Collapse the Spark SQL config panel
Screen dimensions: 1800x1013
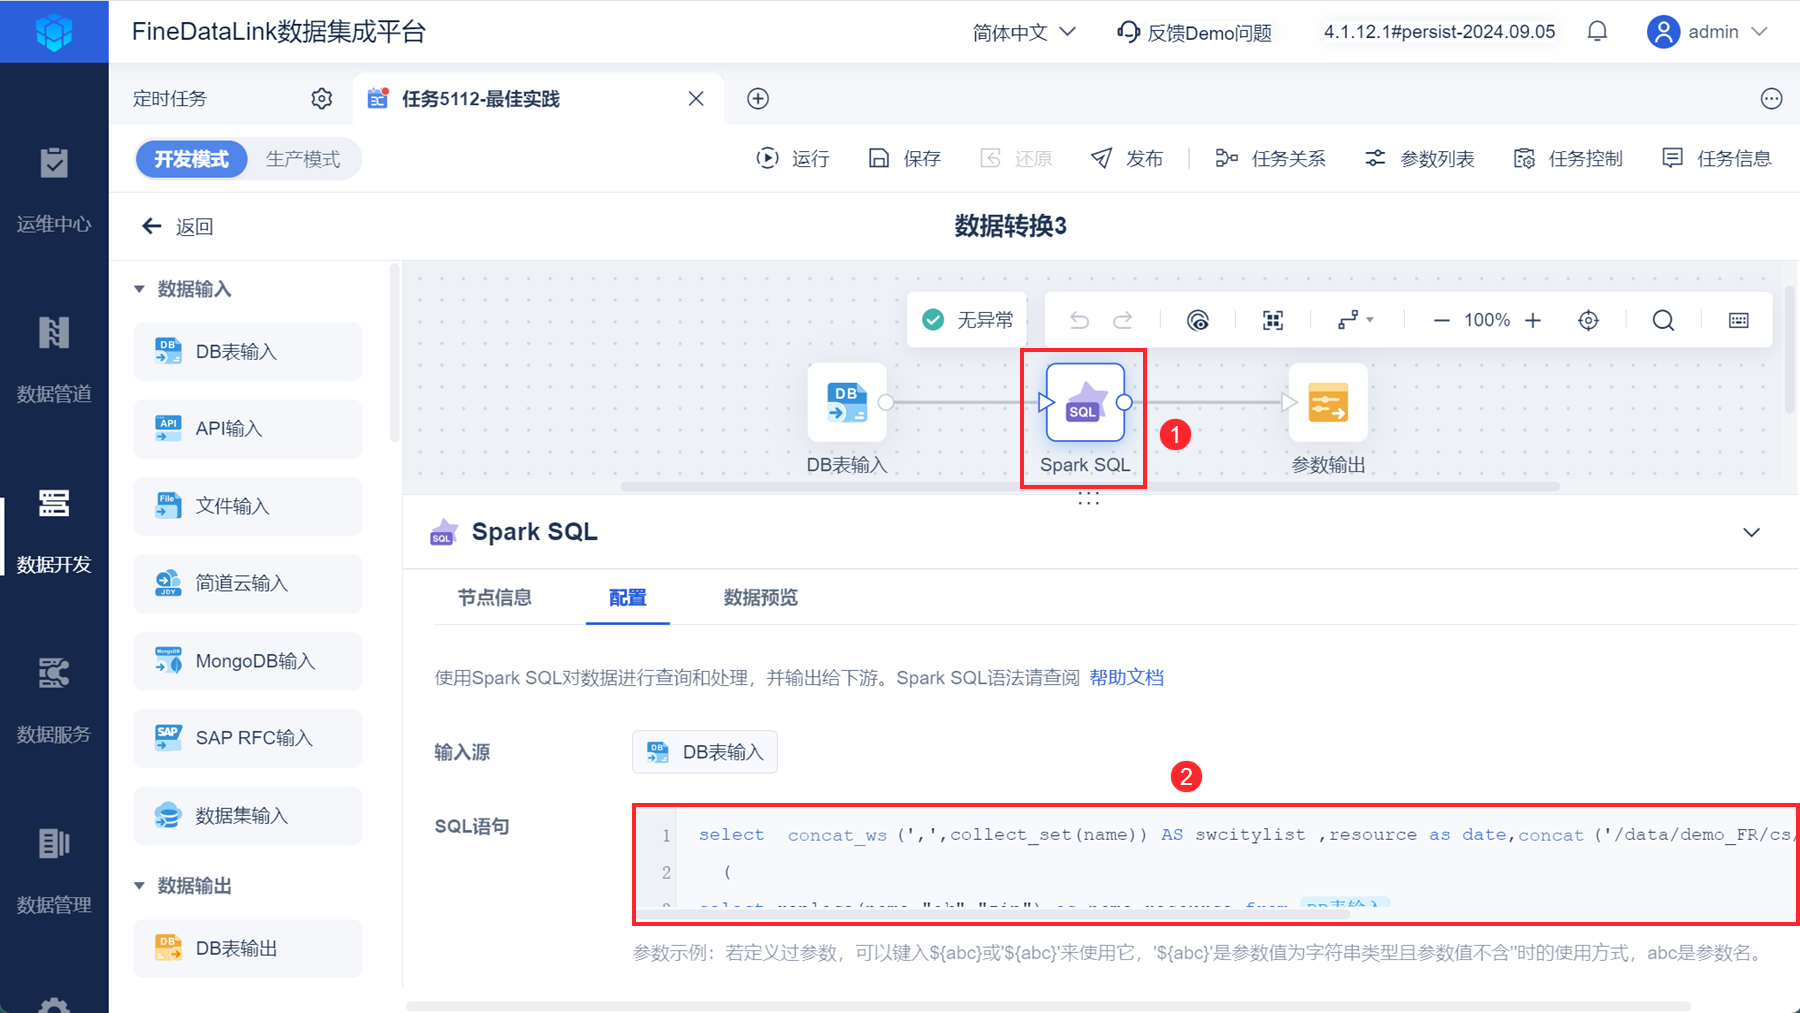coord(1751,532)
